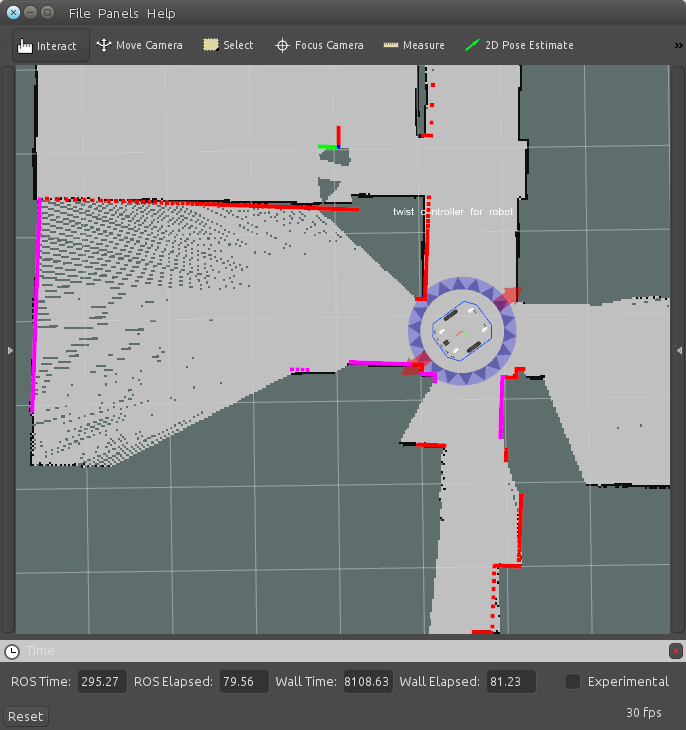Pick the Measure tool
The image size is (686, 730).
click(x=413, y=45)
